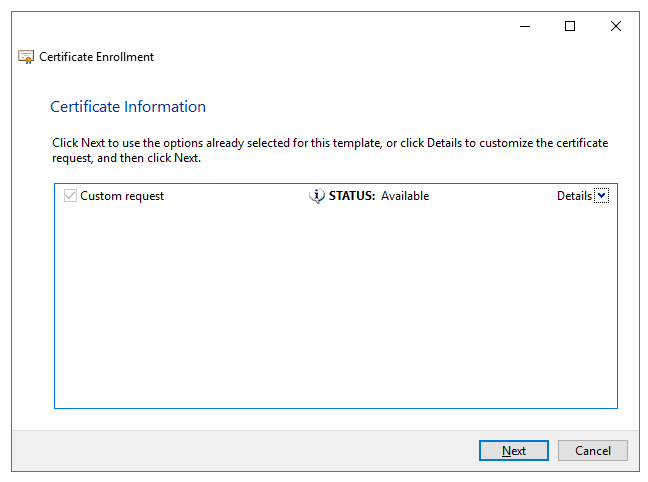Image resolution: width=648 pixels, height=482 pixels.
Task: Click the Certificate Information heading
Action: pos(128,107)
